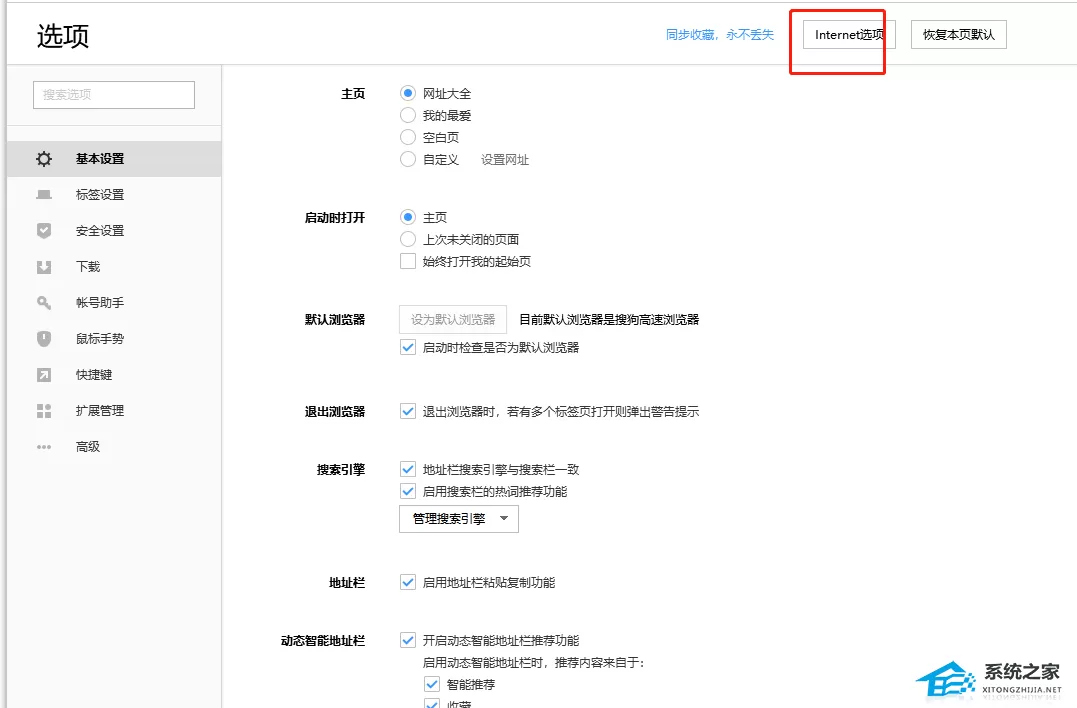The height and width of the screenshot is (708, 1077).
Task: Select 空白页 as the homepage
Action: (x=408, y=137)
